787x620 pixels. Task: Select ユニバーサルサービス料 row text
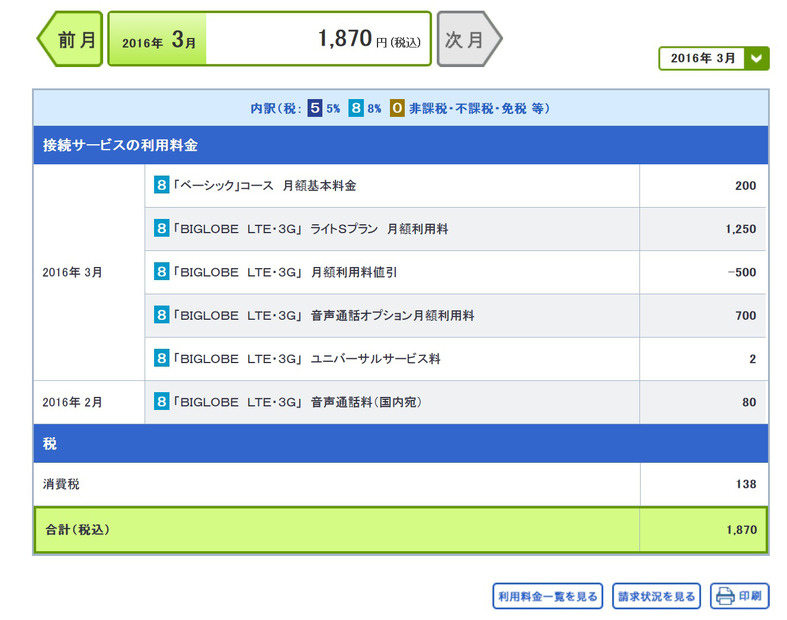point(307,359)
